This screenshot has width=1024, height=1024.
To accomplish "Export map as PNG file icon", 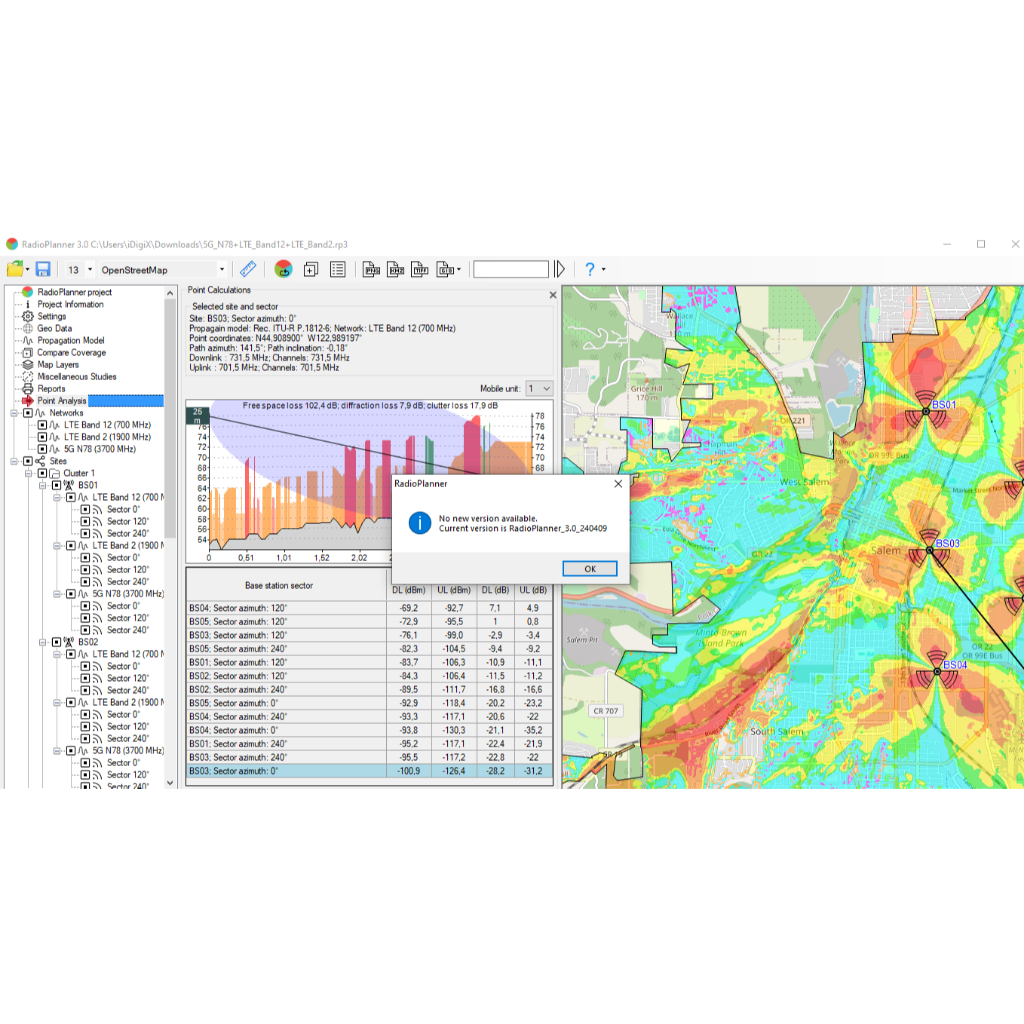I will tap(372, 269).
